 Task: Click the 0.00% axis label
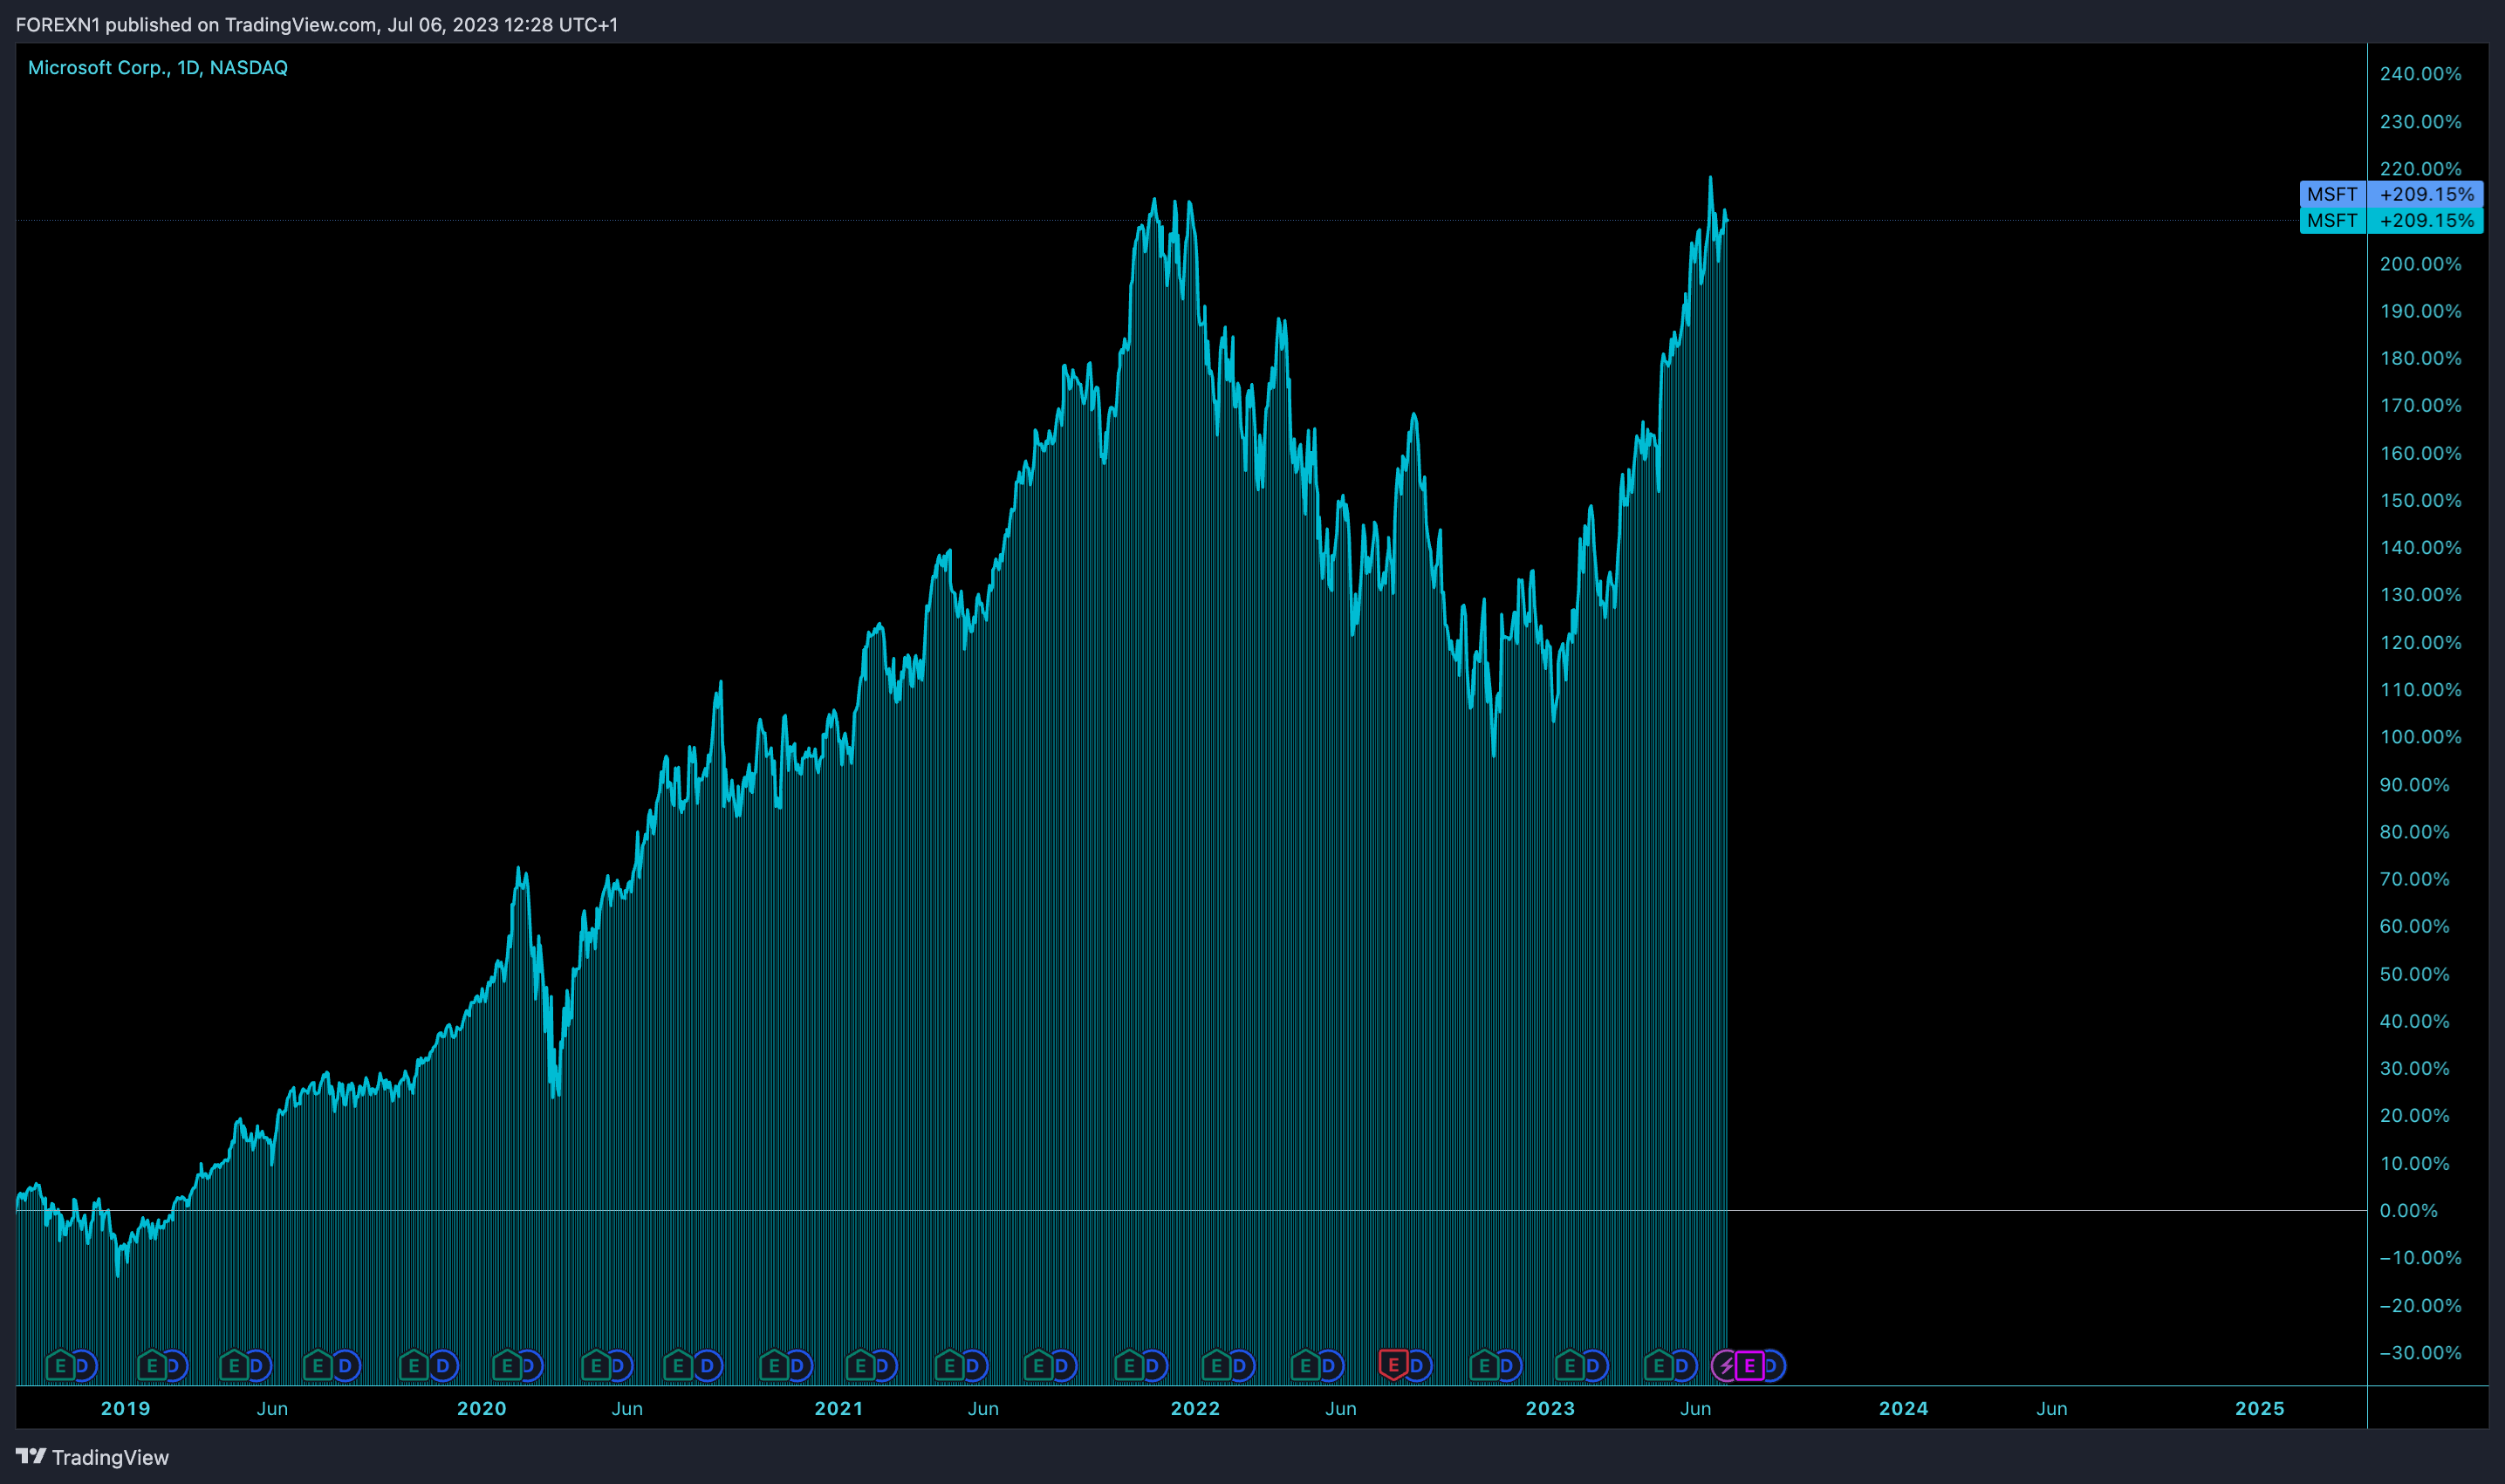pyautogui.click(x=2408, y=1211)
